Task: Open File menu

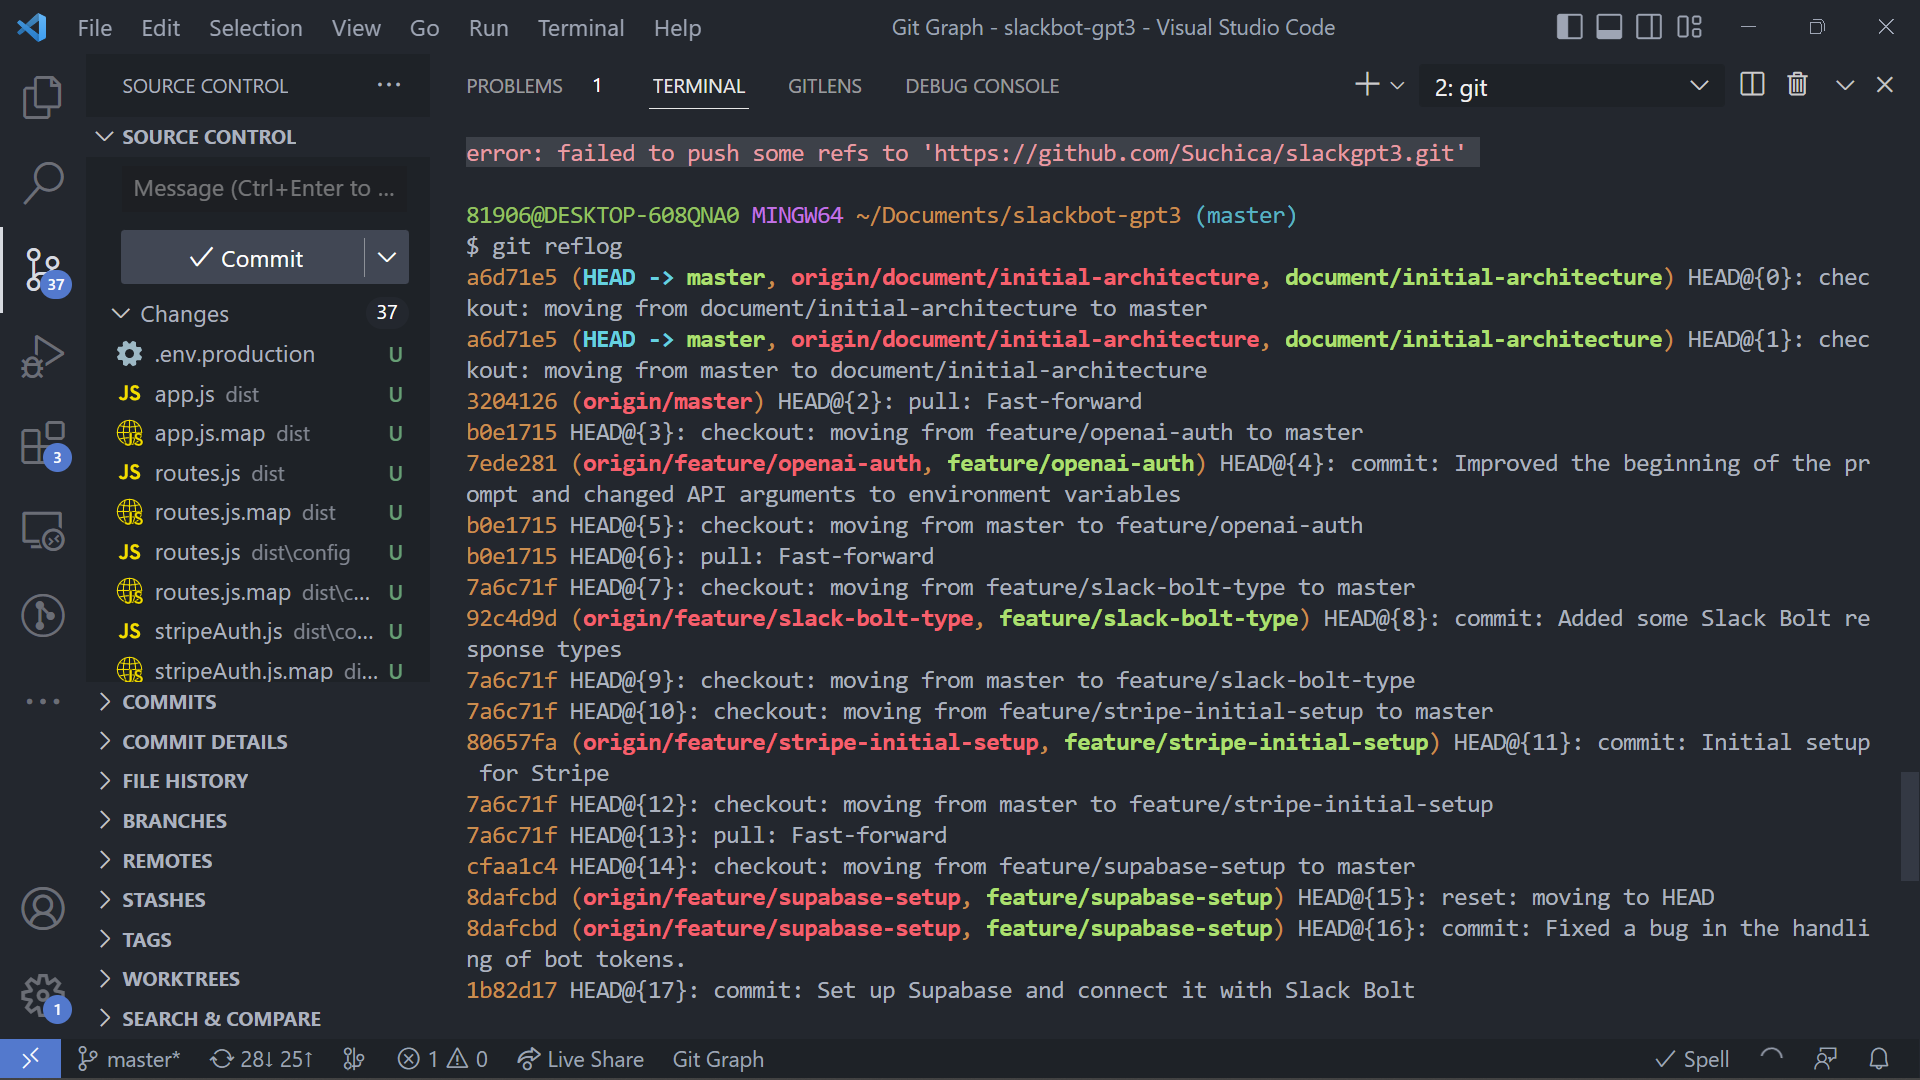Action: click(95, 28)
